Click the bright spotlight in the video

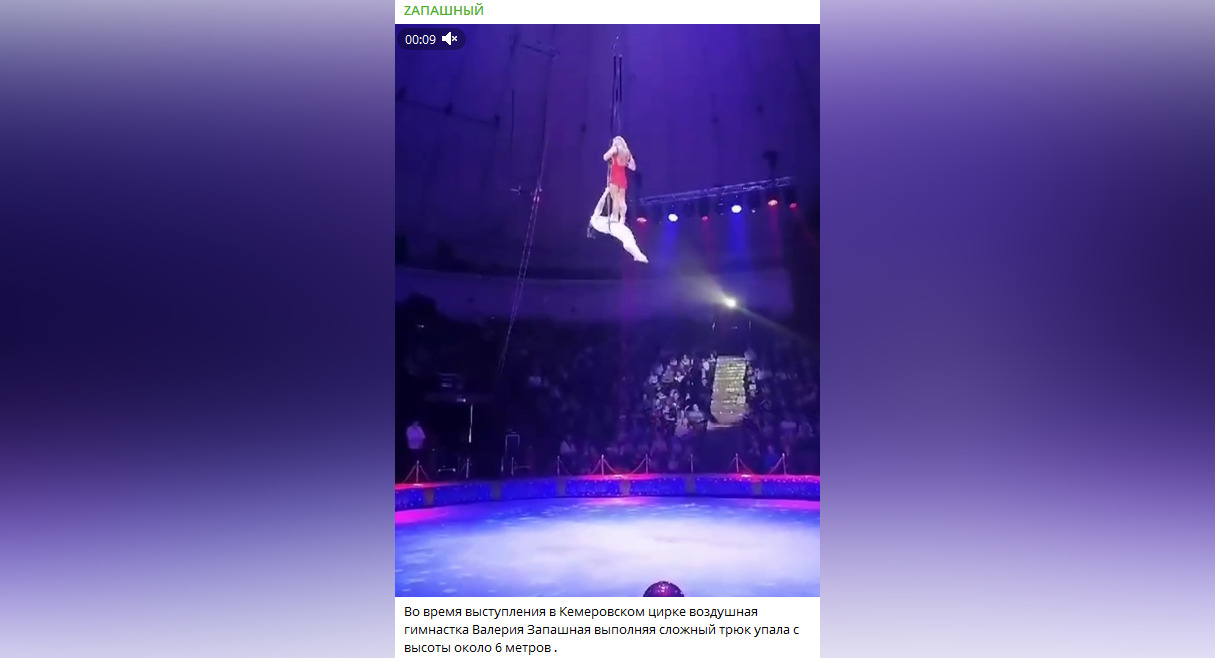point(729,302)
